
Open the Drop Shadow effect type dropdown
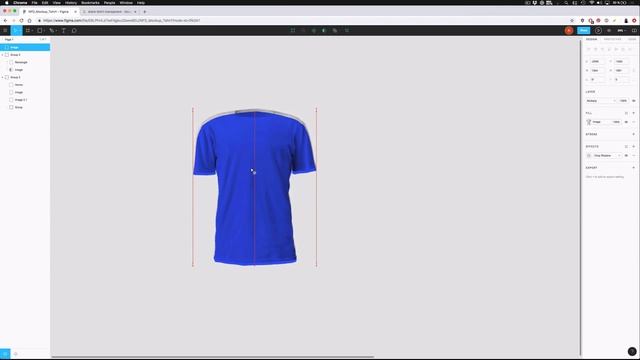point(607,156)
